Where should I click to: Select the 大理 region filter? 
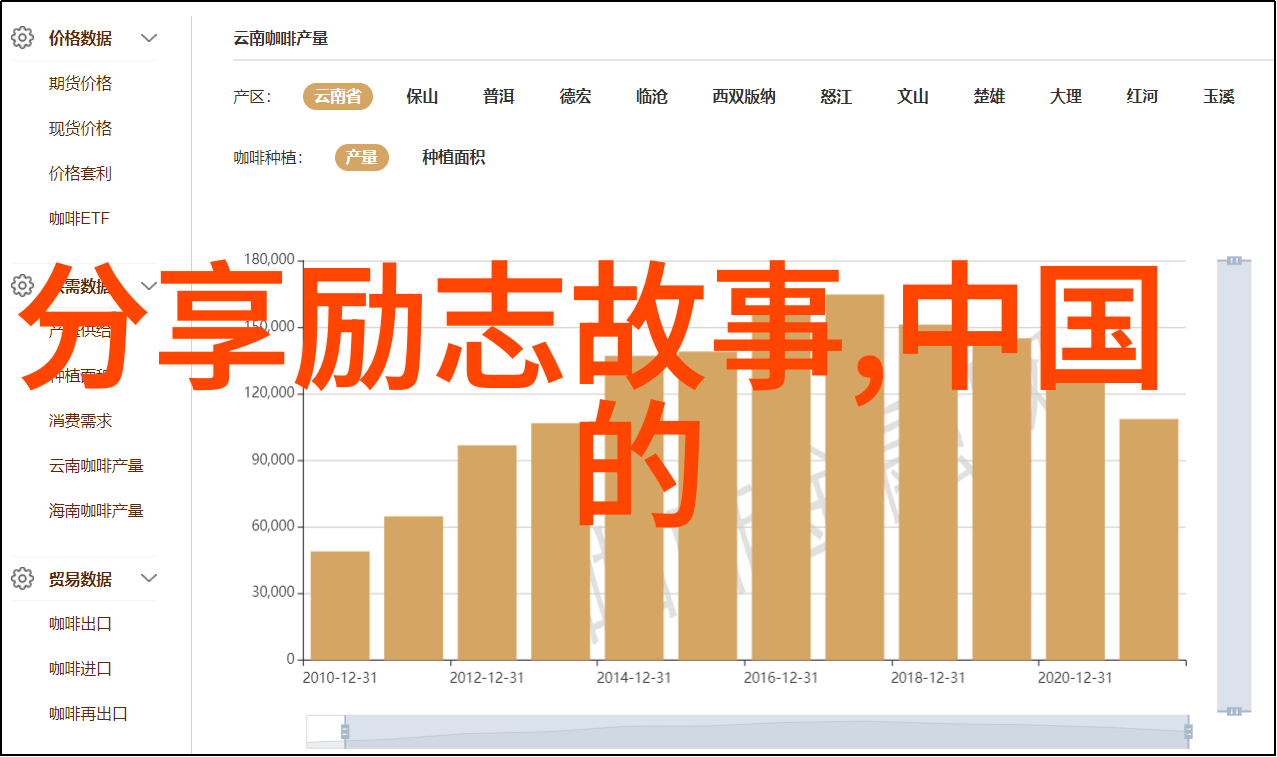click(1066, 97)
